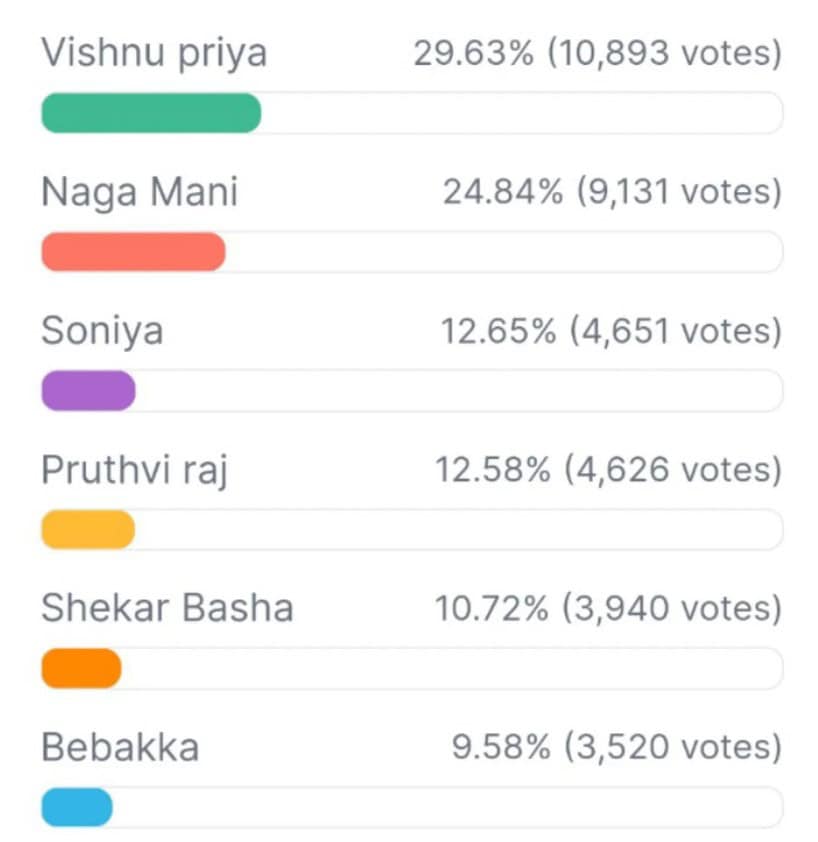
Task: Select the Soniya poll option label
Action: (x=102, y=331)
